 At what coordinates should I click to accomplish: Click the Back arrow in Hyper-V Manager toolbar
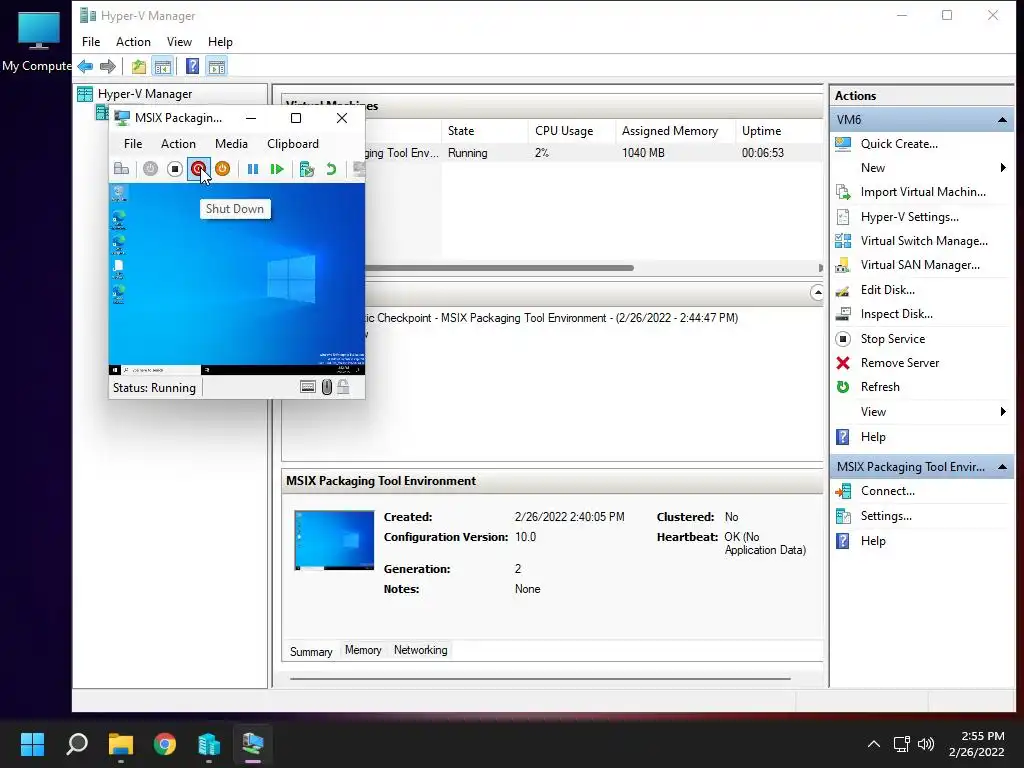pos(85,66)
